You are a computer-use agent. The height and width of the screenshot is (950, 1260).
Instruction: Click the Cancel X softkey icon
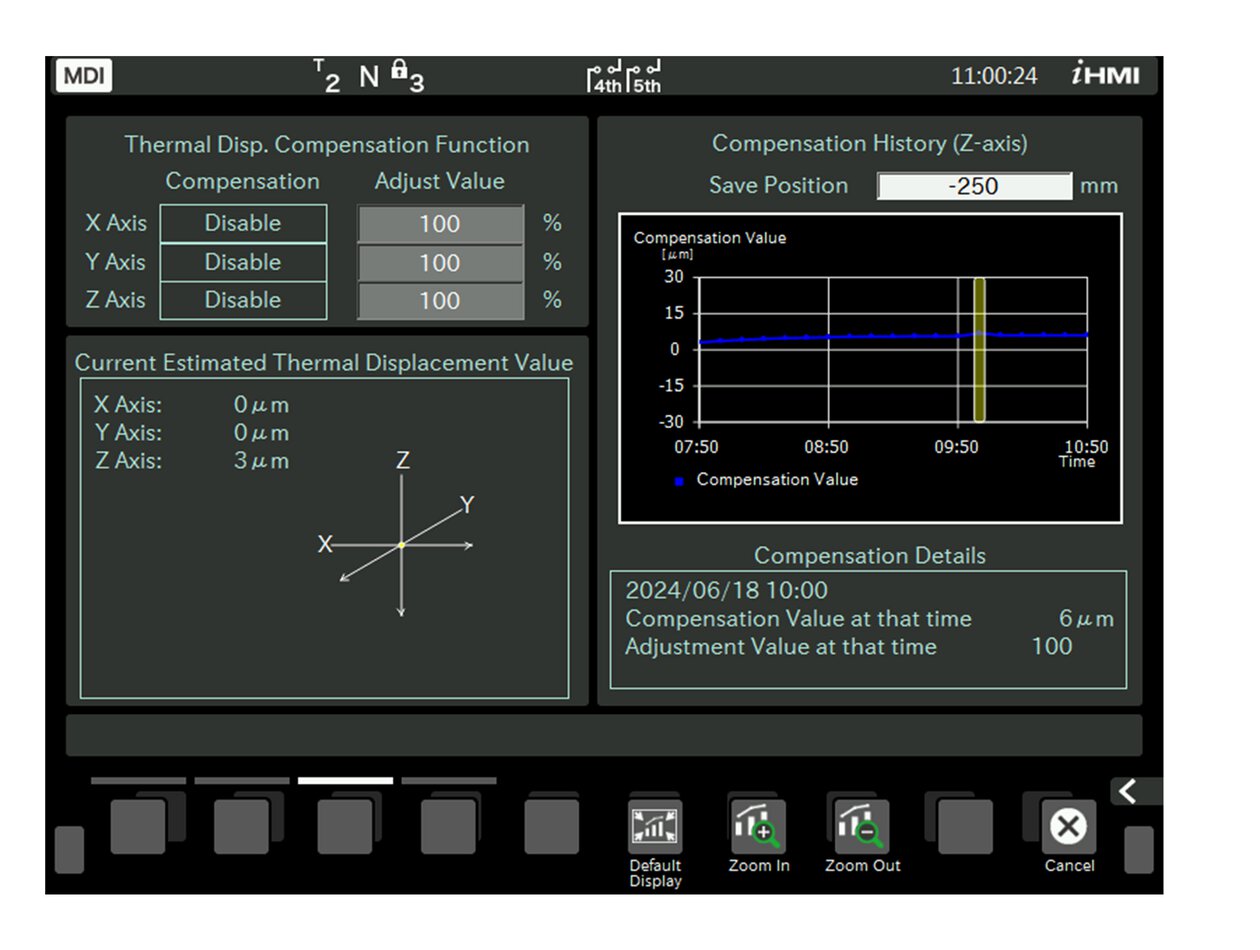click(1068, 826)
